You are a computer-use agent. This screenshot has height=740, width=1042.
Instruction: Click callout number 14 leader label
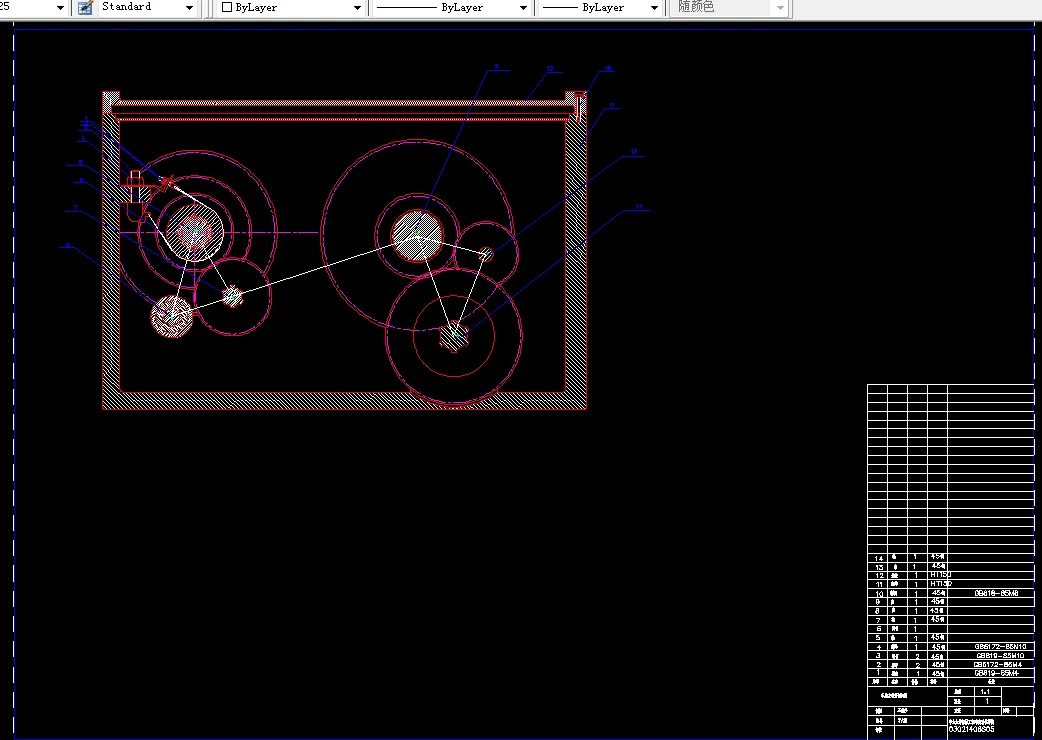(x=639, y=207)
